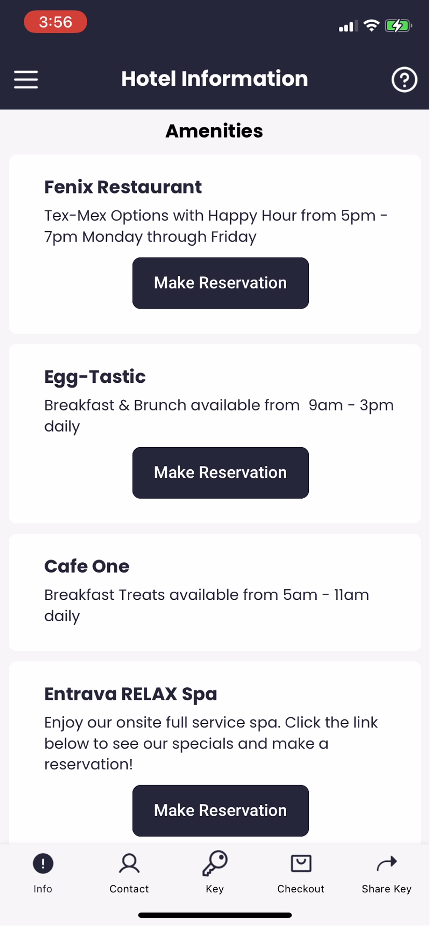The image size is (430, 926).
Task: Open the hamburger menu icon
Action: click(26, 80)
